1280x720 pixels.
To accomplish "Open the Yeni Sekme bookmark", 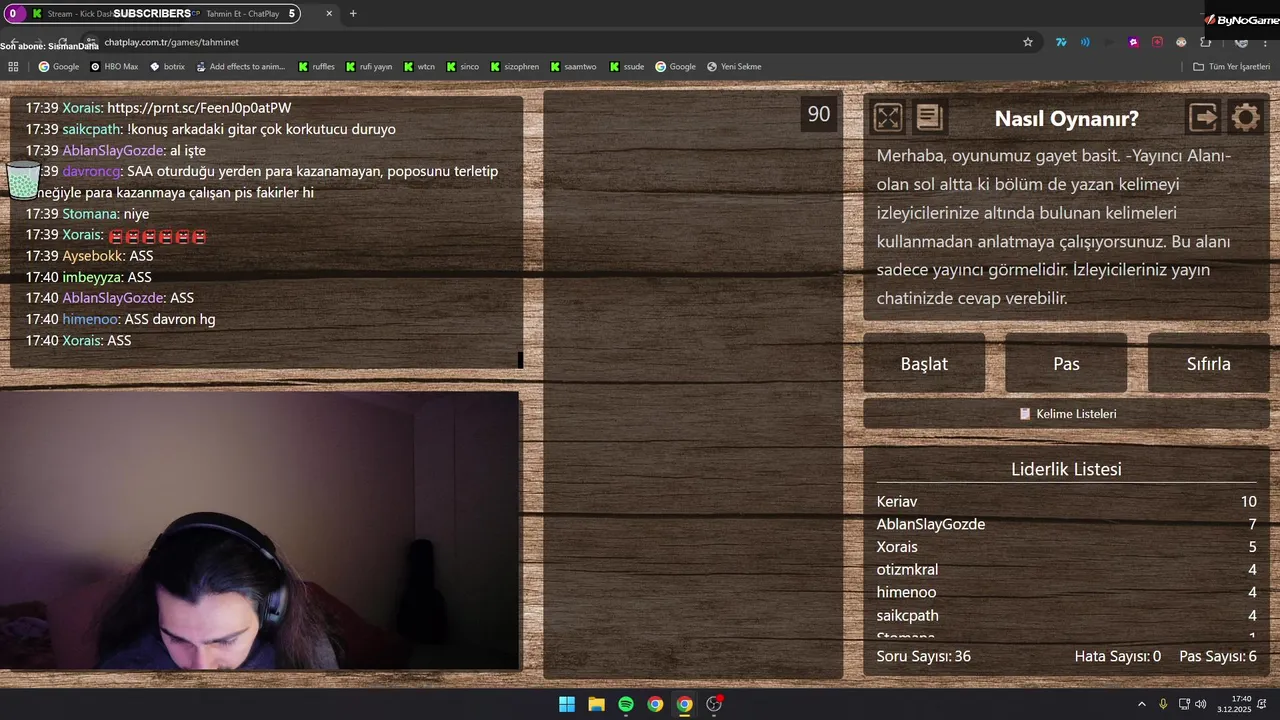I will coord(734,67).
